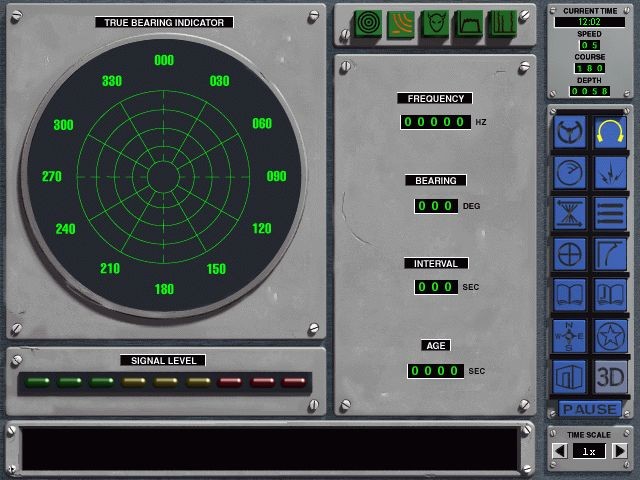Click the first green signal level light
The image size is (640, 480).
(38, 382)
